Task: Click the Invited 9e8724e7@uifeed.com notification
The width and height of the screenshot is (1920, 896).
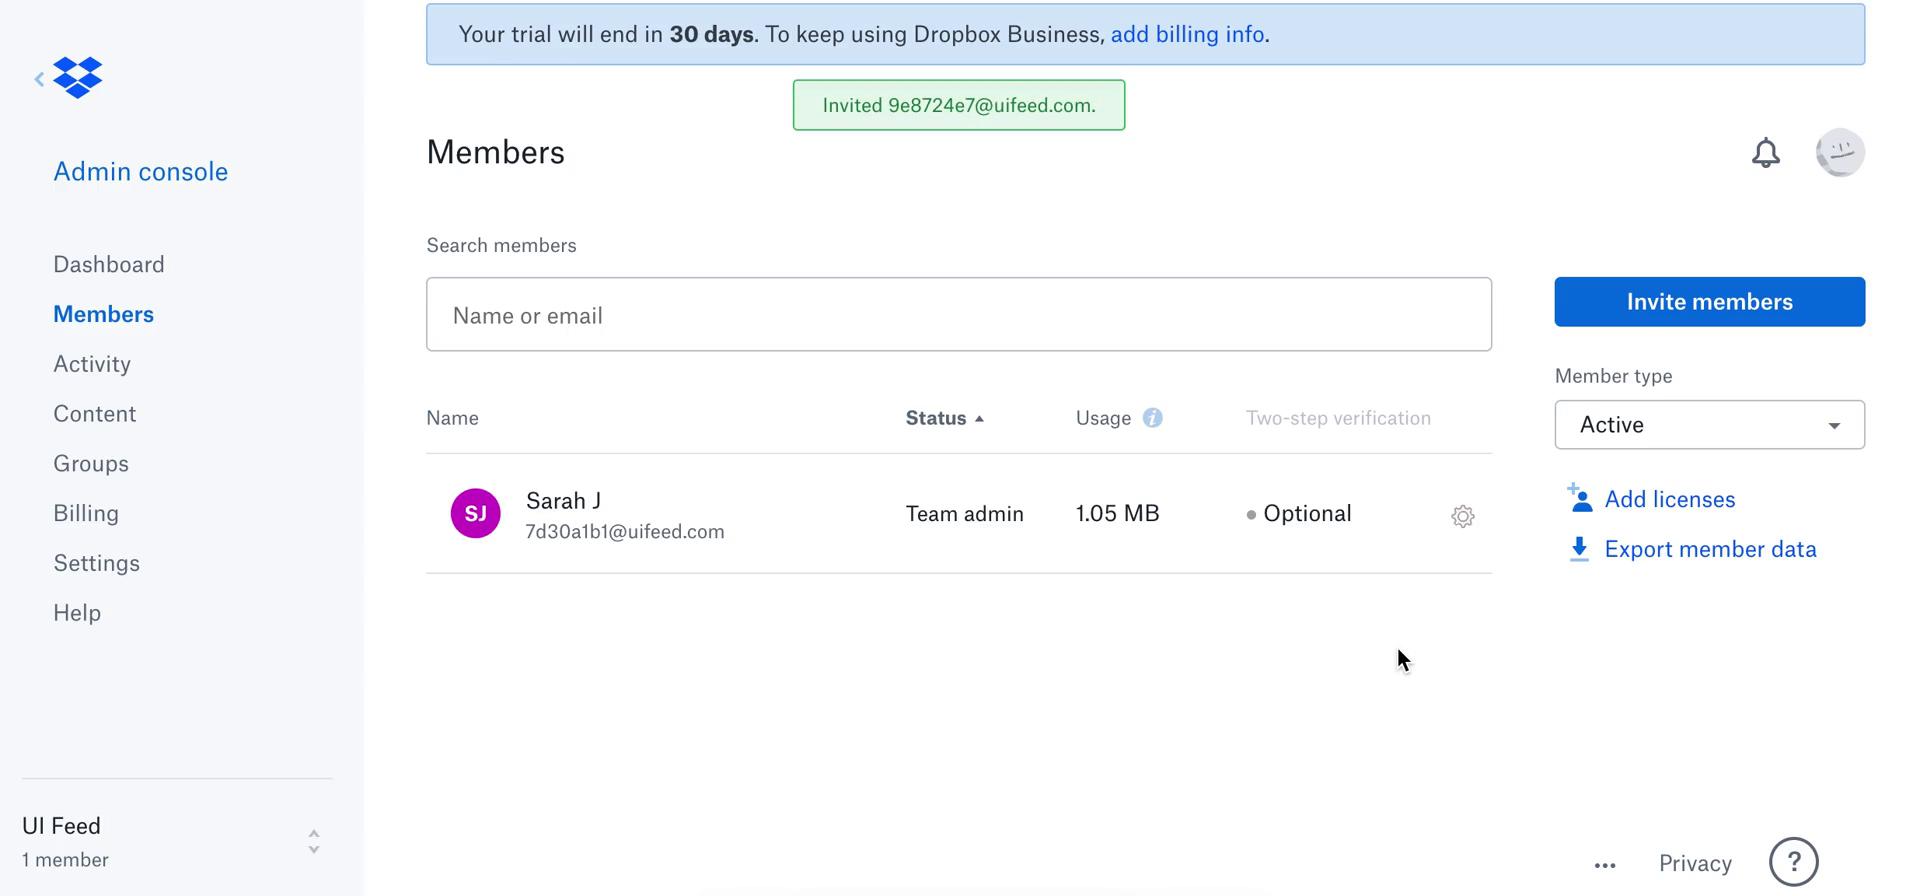Action: click(x=959, y=105)
